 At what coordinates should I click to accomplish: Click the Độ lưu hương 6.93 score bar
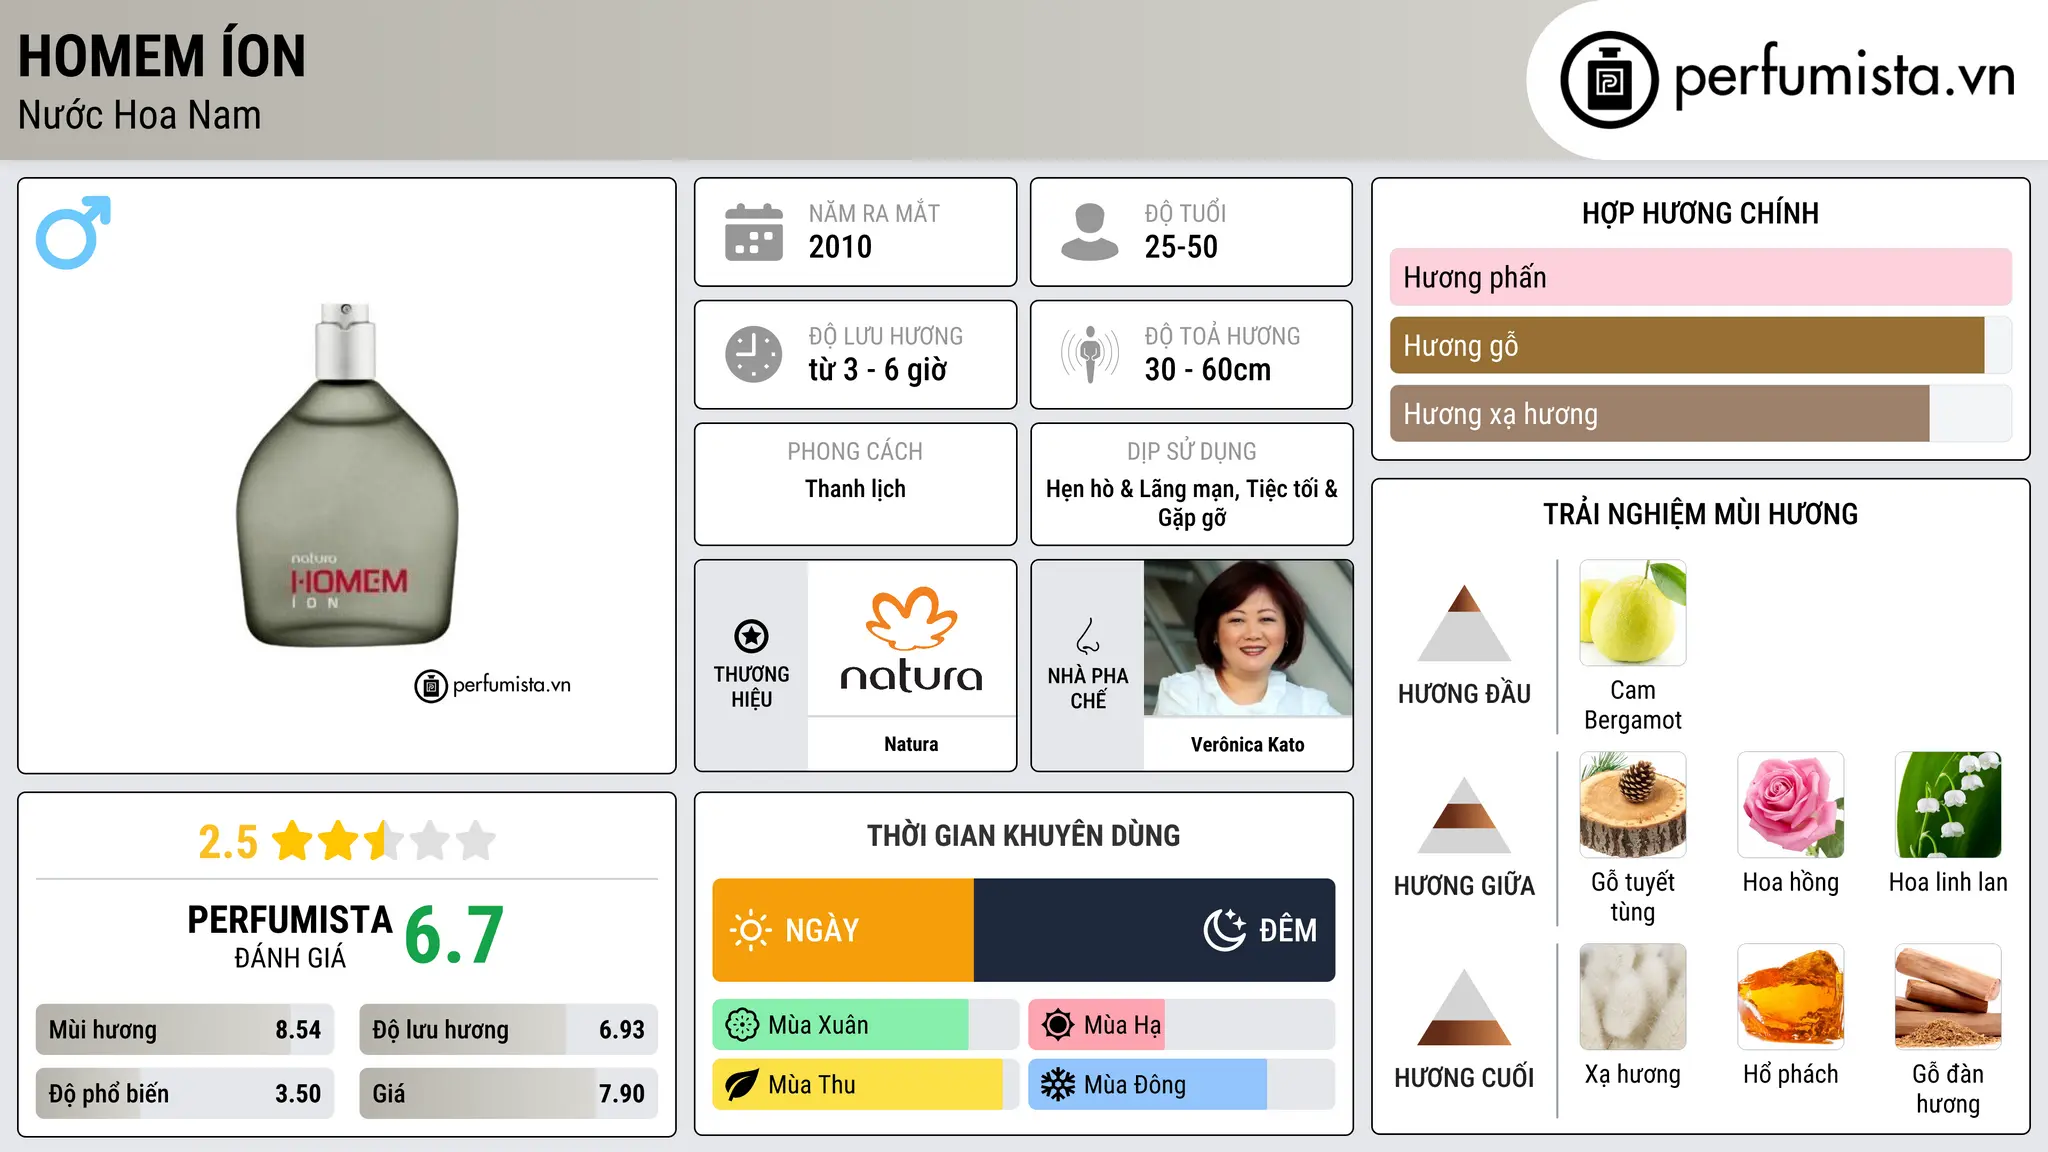509,1030
